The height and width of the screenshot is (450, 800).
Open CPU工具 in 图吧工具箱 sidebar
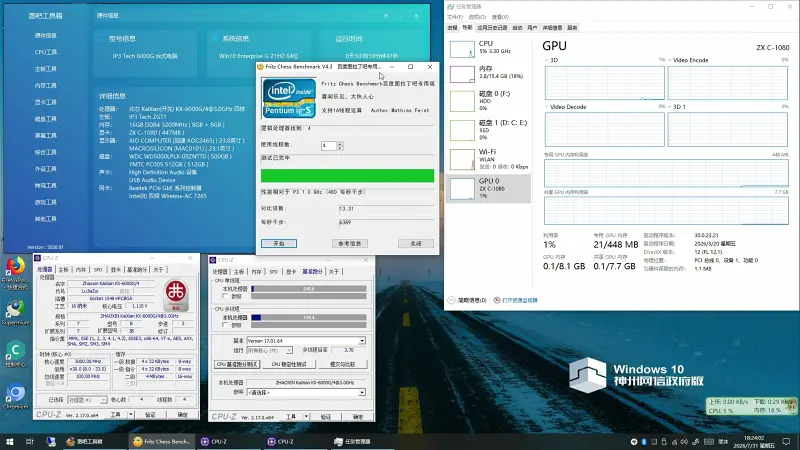[x=45, y=52]
